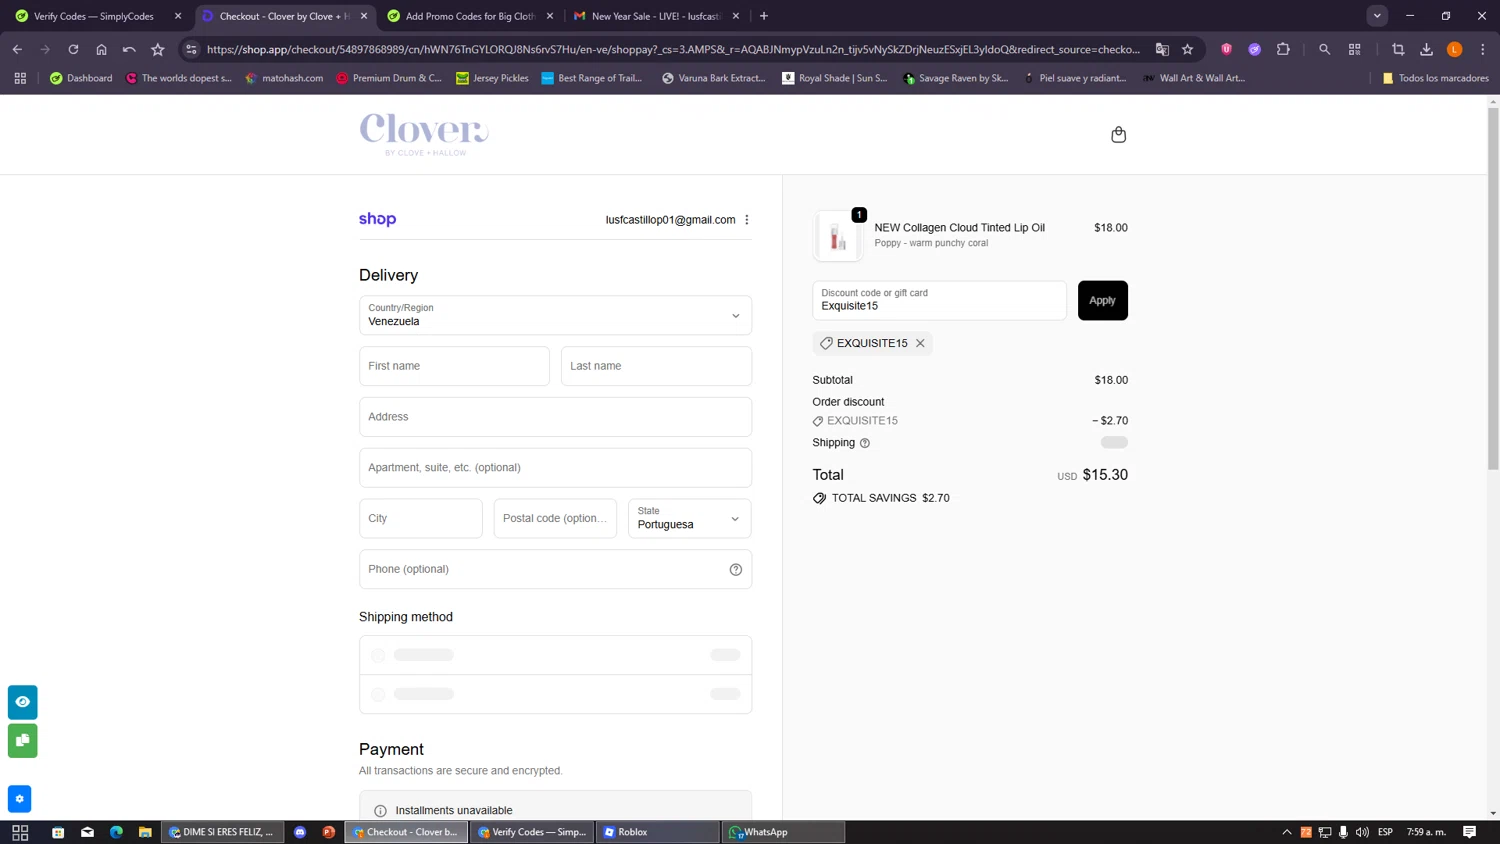Open the shopping bag cart icon
1500x844 pixels.
click(1118, 134)
